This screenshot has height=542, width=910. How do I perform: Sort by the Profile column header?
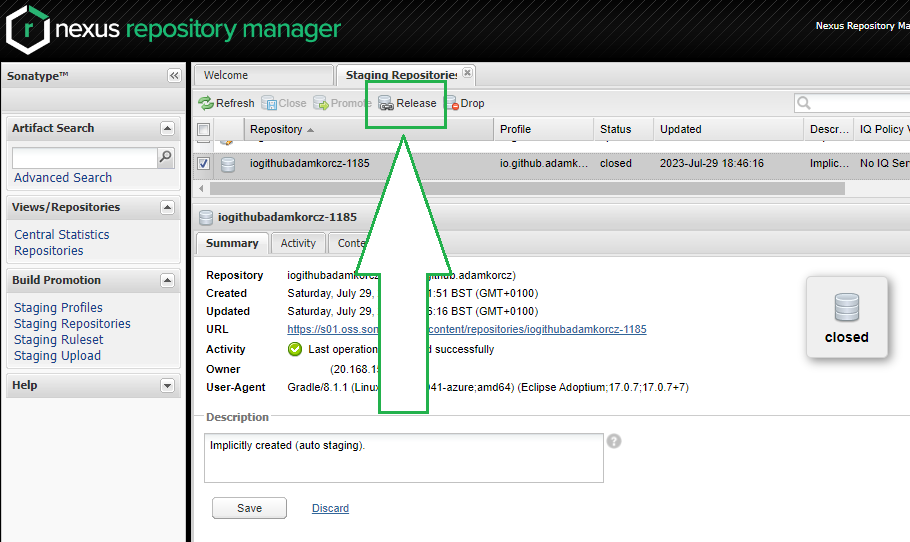tap(544, 129)
